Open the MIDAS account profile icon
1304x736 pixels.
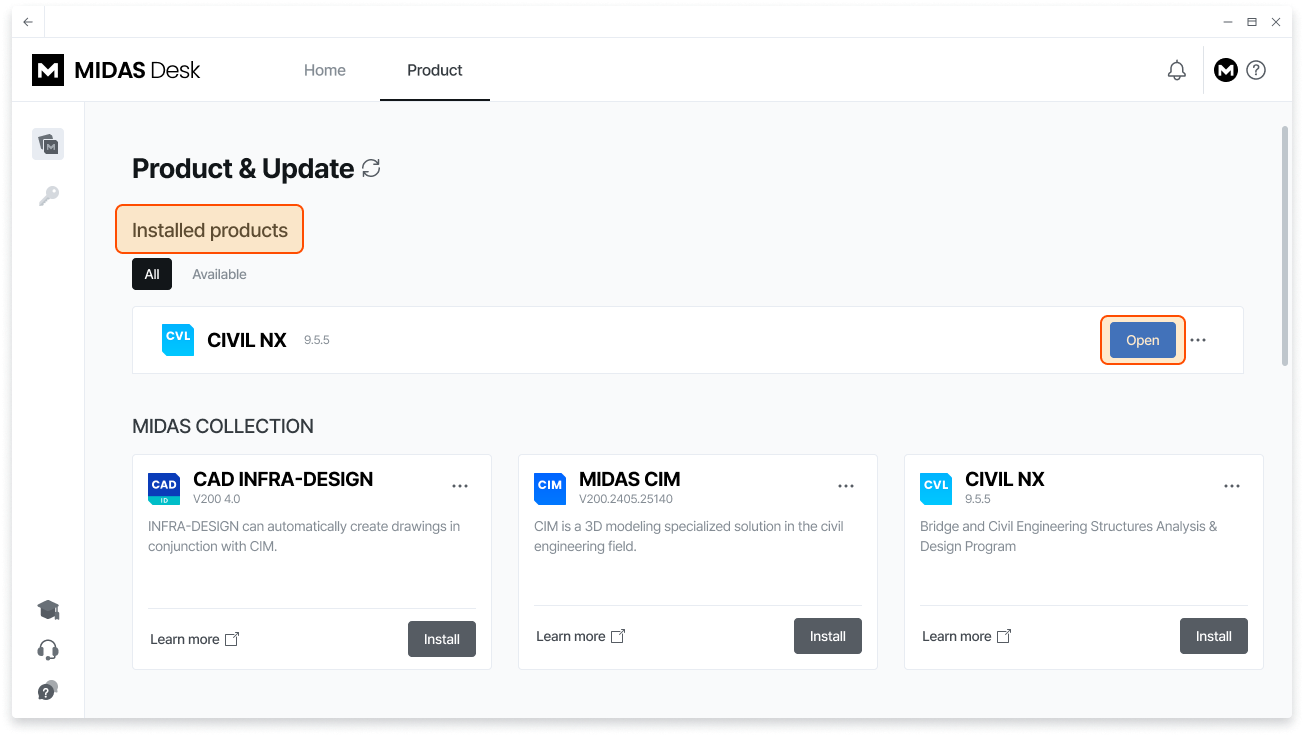click(x=1225, y=70)
